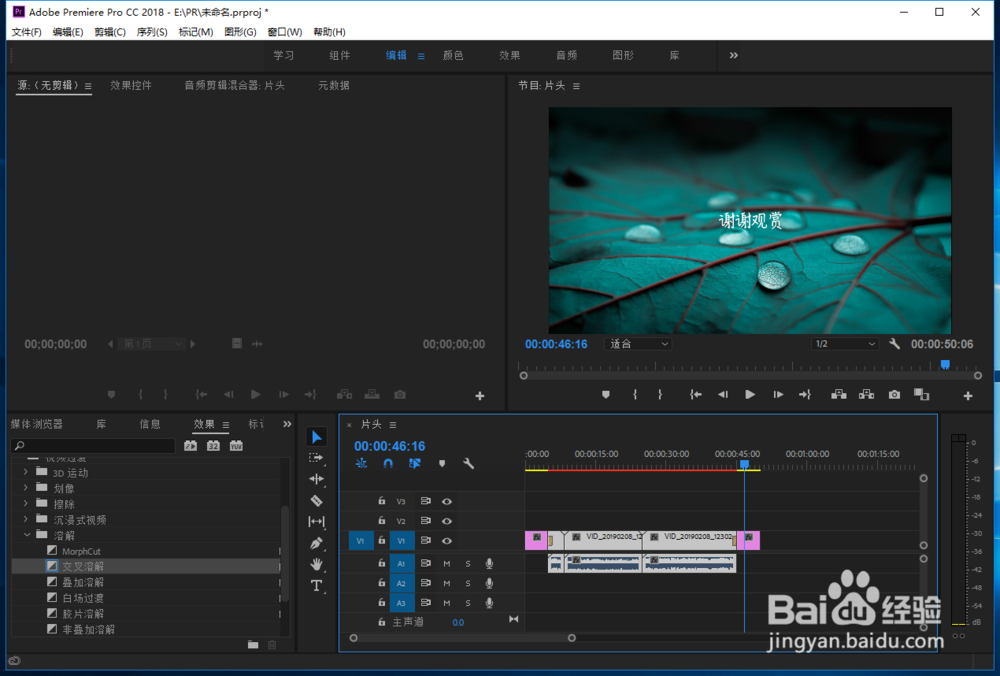Select MorphCut transition
This screenshot has width=1000, height=676.
tap(81, 551)
